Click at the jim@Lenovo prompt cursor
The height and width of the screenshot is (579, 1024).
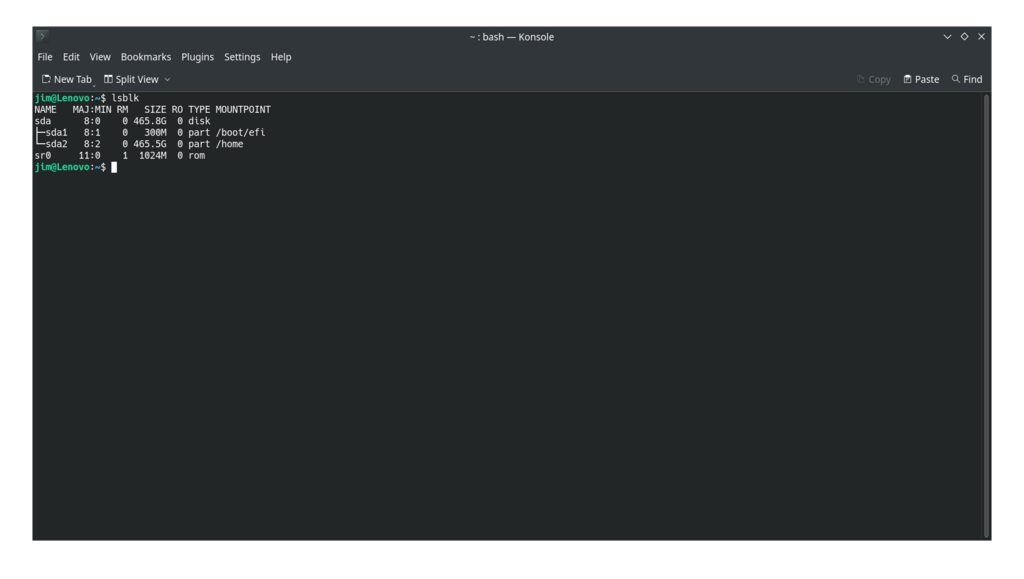tap(114, 167)
